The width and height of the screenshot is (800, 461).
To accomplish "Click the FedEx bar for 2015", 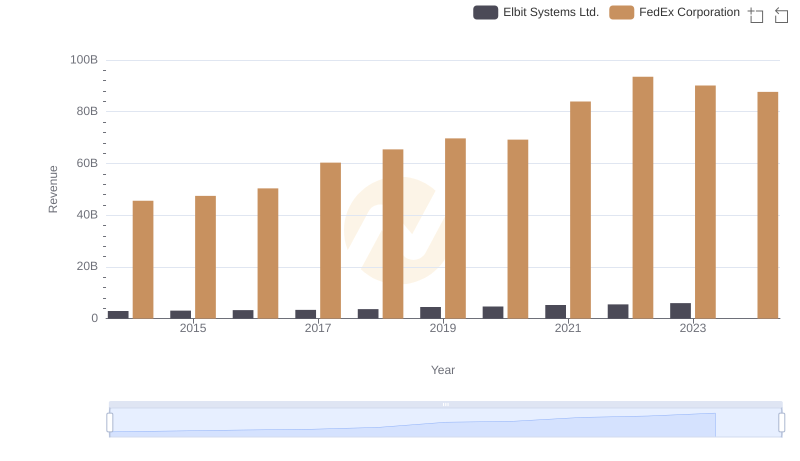I will pos(205,258).
